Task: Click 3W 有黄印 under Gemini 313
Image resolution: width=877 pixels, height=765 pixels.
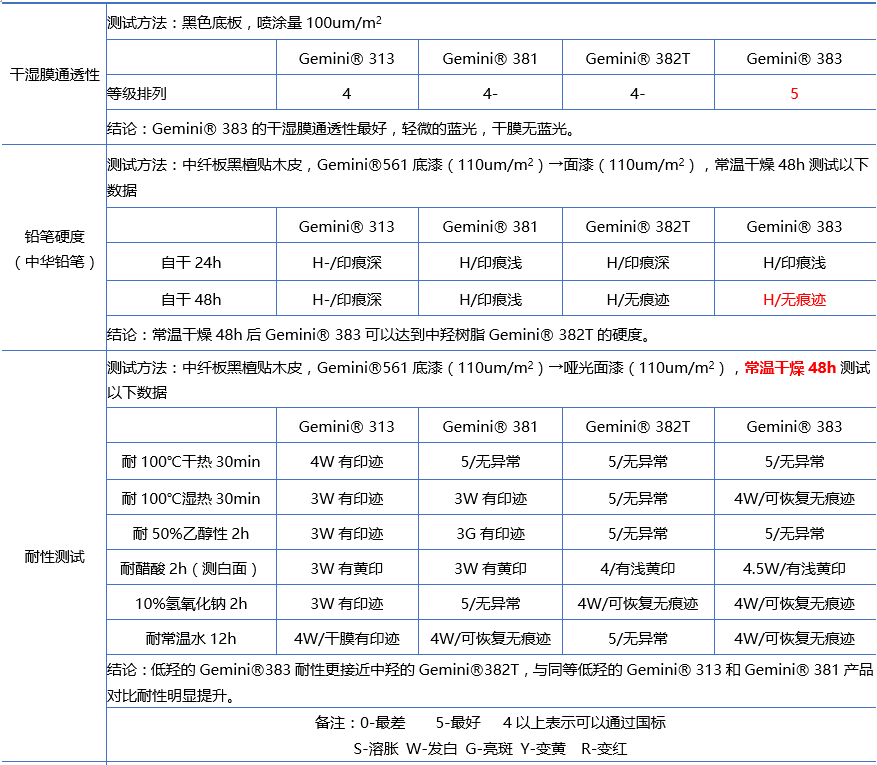Action: point(347,569)
